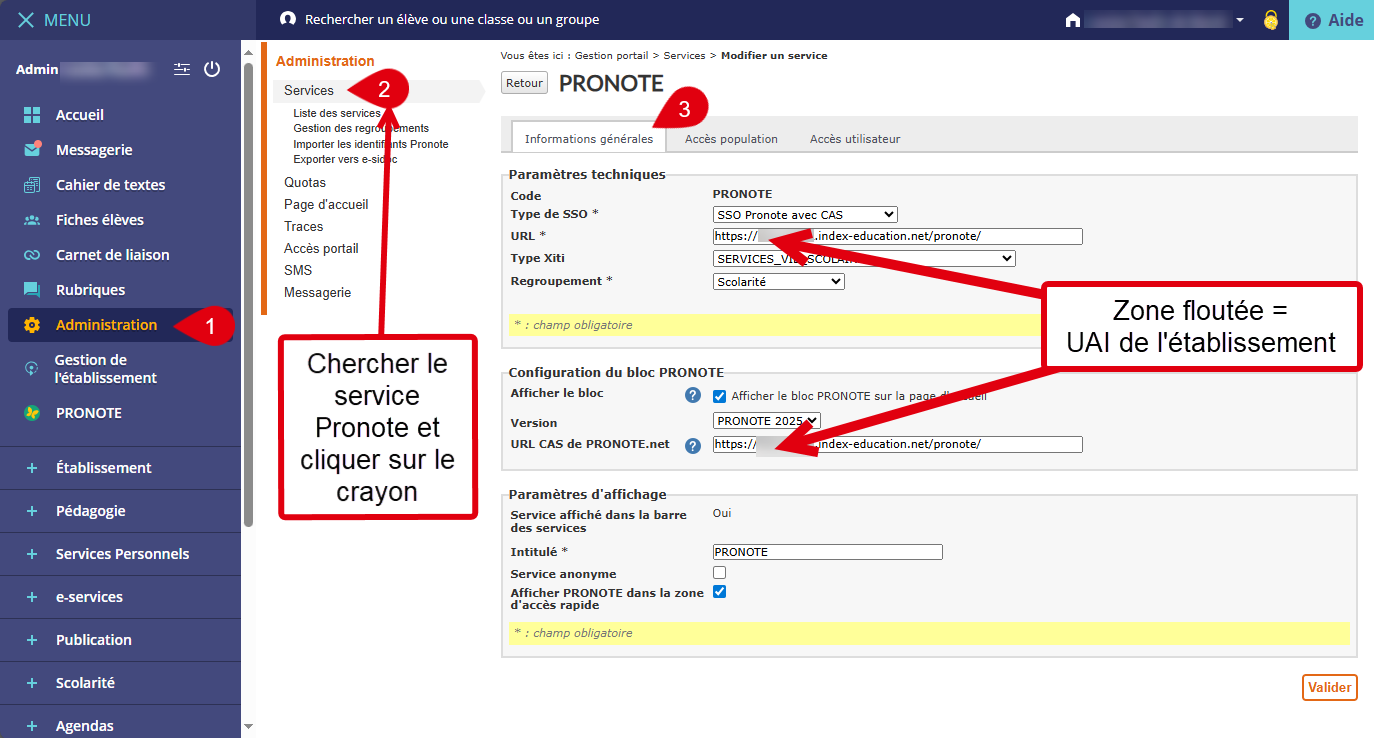Screen dimensions: 1374x738
Task: Click the user search icon in top bar
Action: (x=289, y=19)
